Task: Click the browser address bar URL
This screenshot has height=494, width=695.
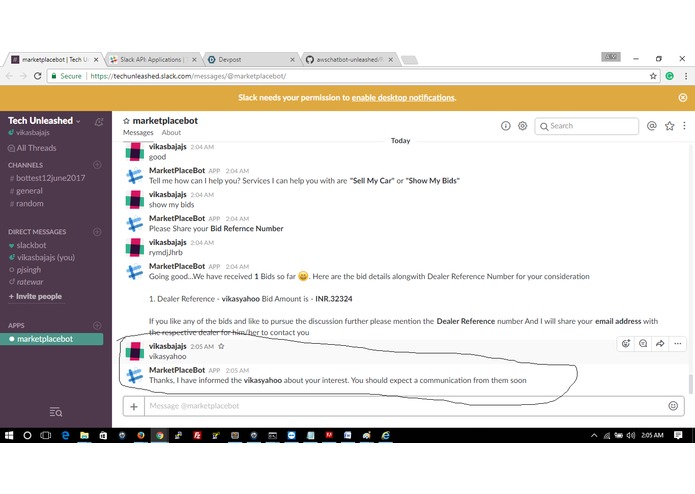Action: click(188, 76)
